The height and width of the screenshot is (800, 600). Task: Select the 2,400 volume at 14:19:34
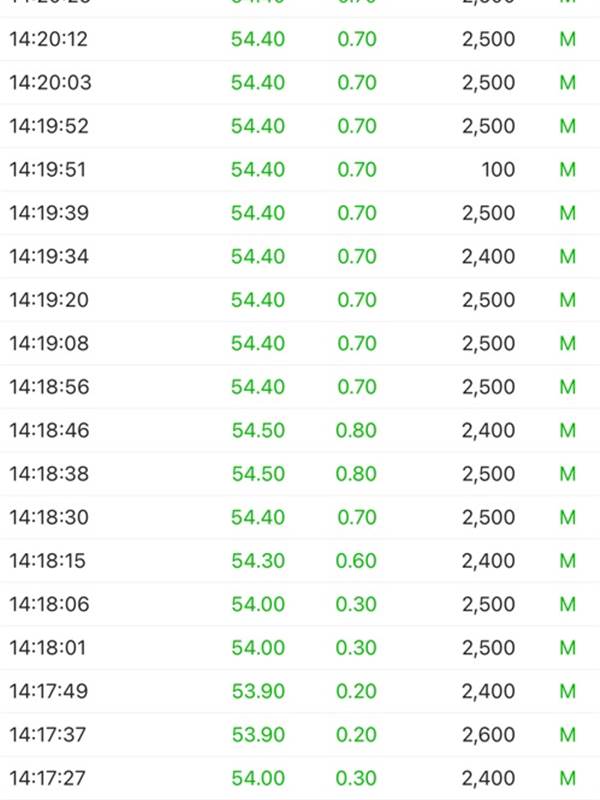(488, 256)
